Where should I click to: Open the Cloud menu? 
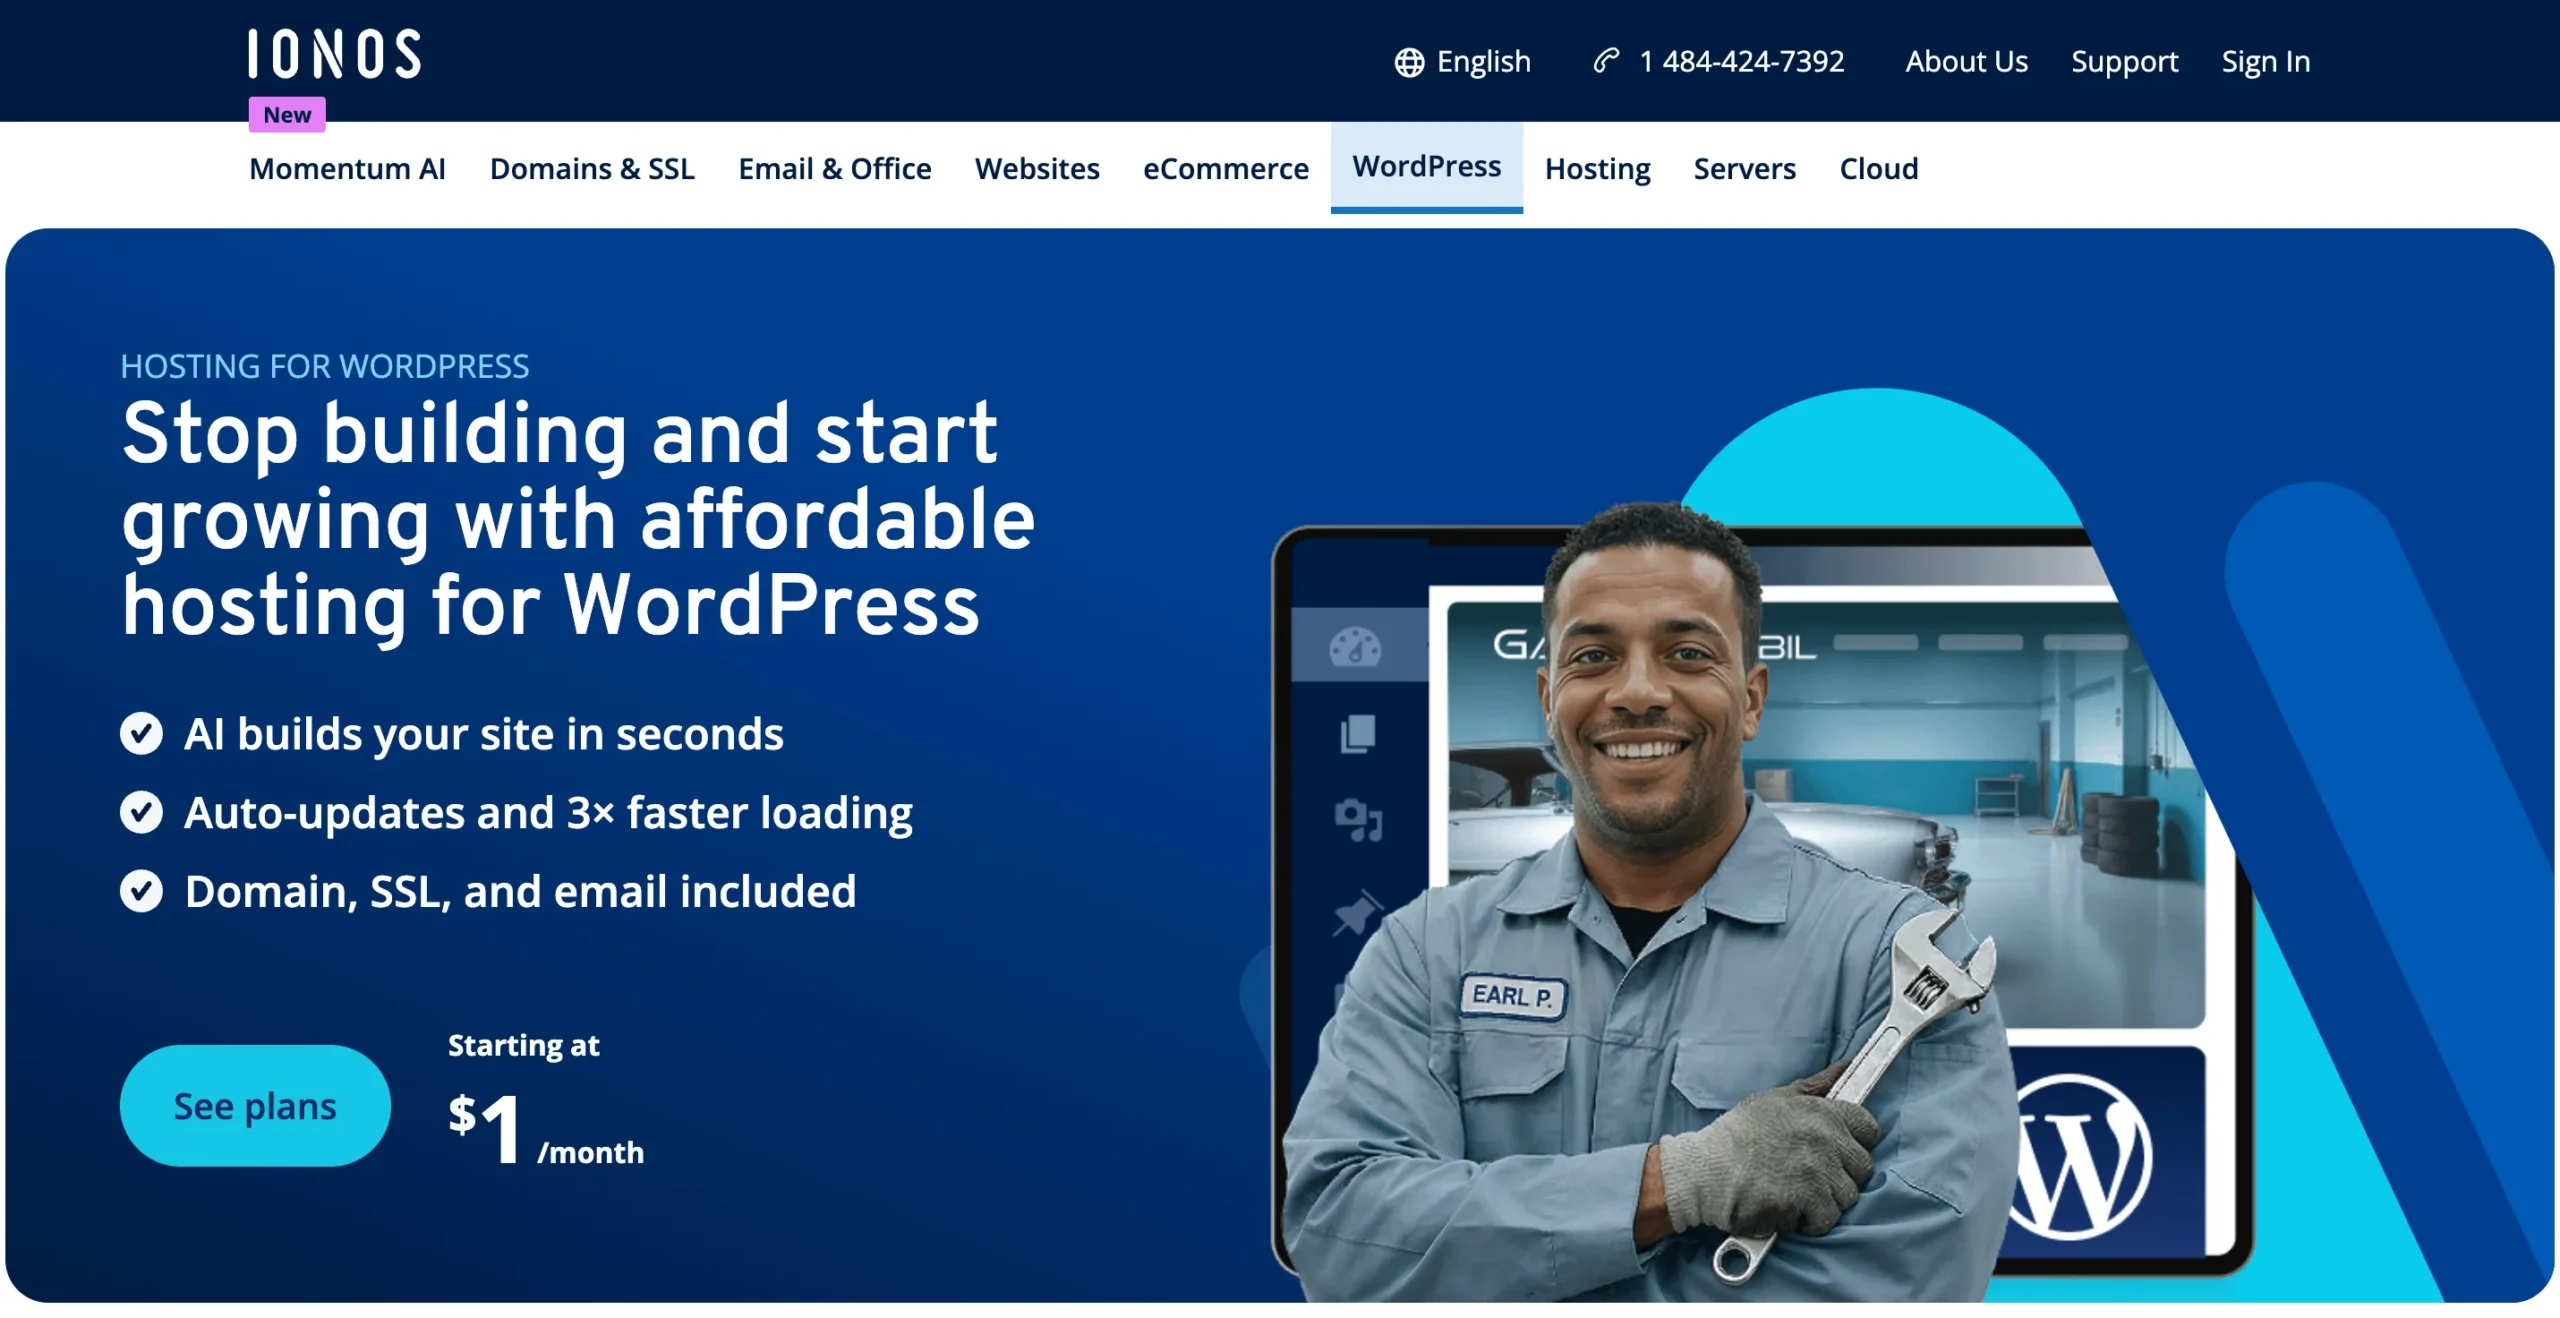1879,168
